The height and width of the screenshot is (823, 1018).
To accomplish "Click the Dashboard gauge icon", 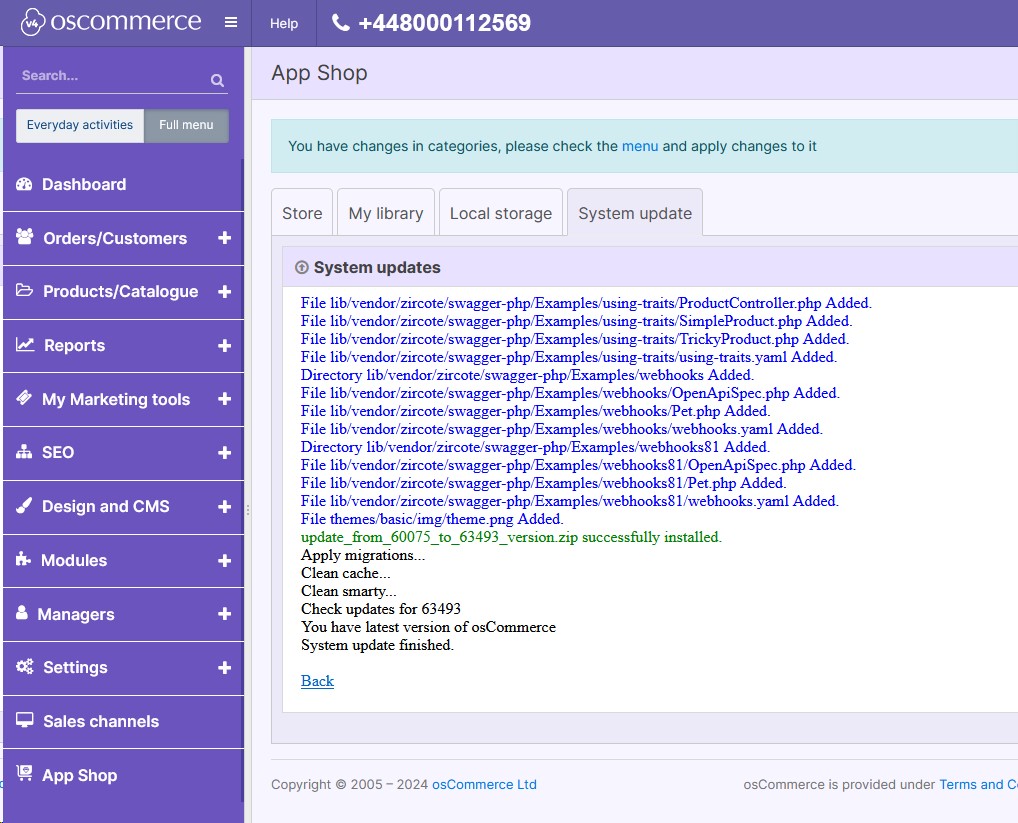I will (24, 184).
